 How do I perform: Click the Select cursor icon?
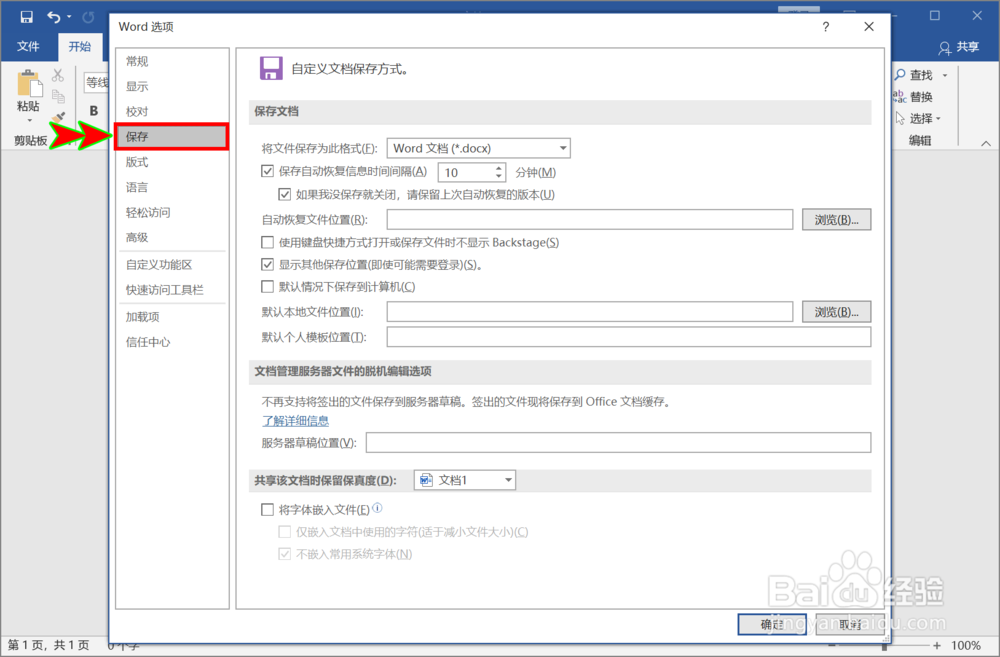tap(900, 118)
